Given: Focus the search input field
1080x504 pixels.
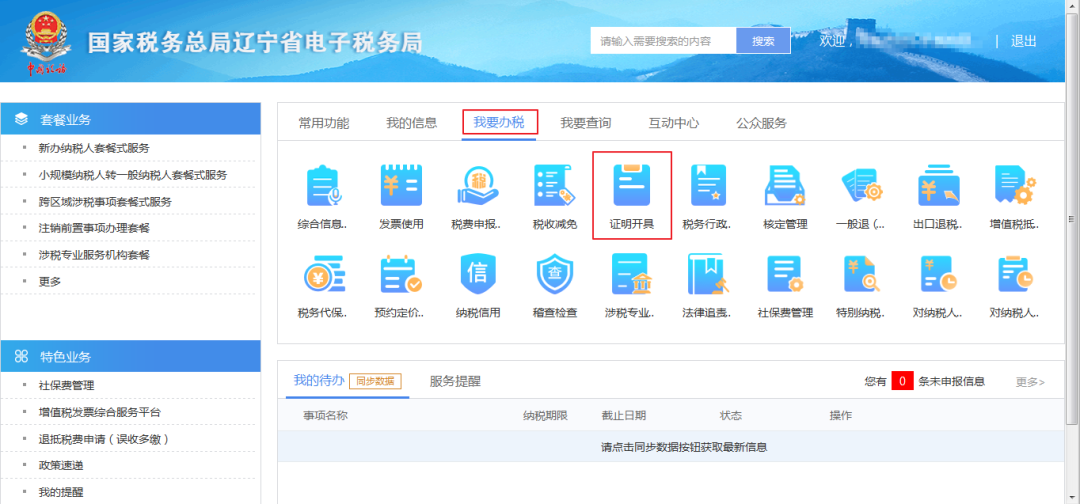Looking at the screenshot, I should coord(663,41).
